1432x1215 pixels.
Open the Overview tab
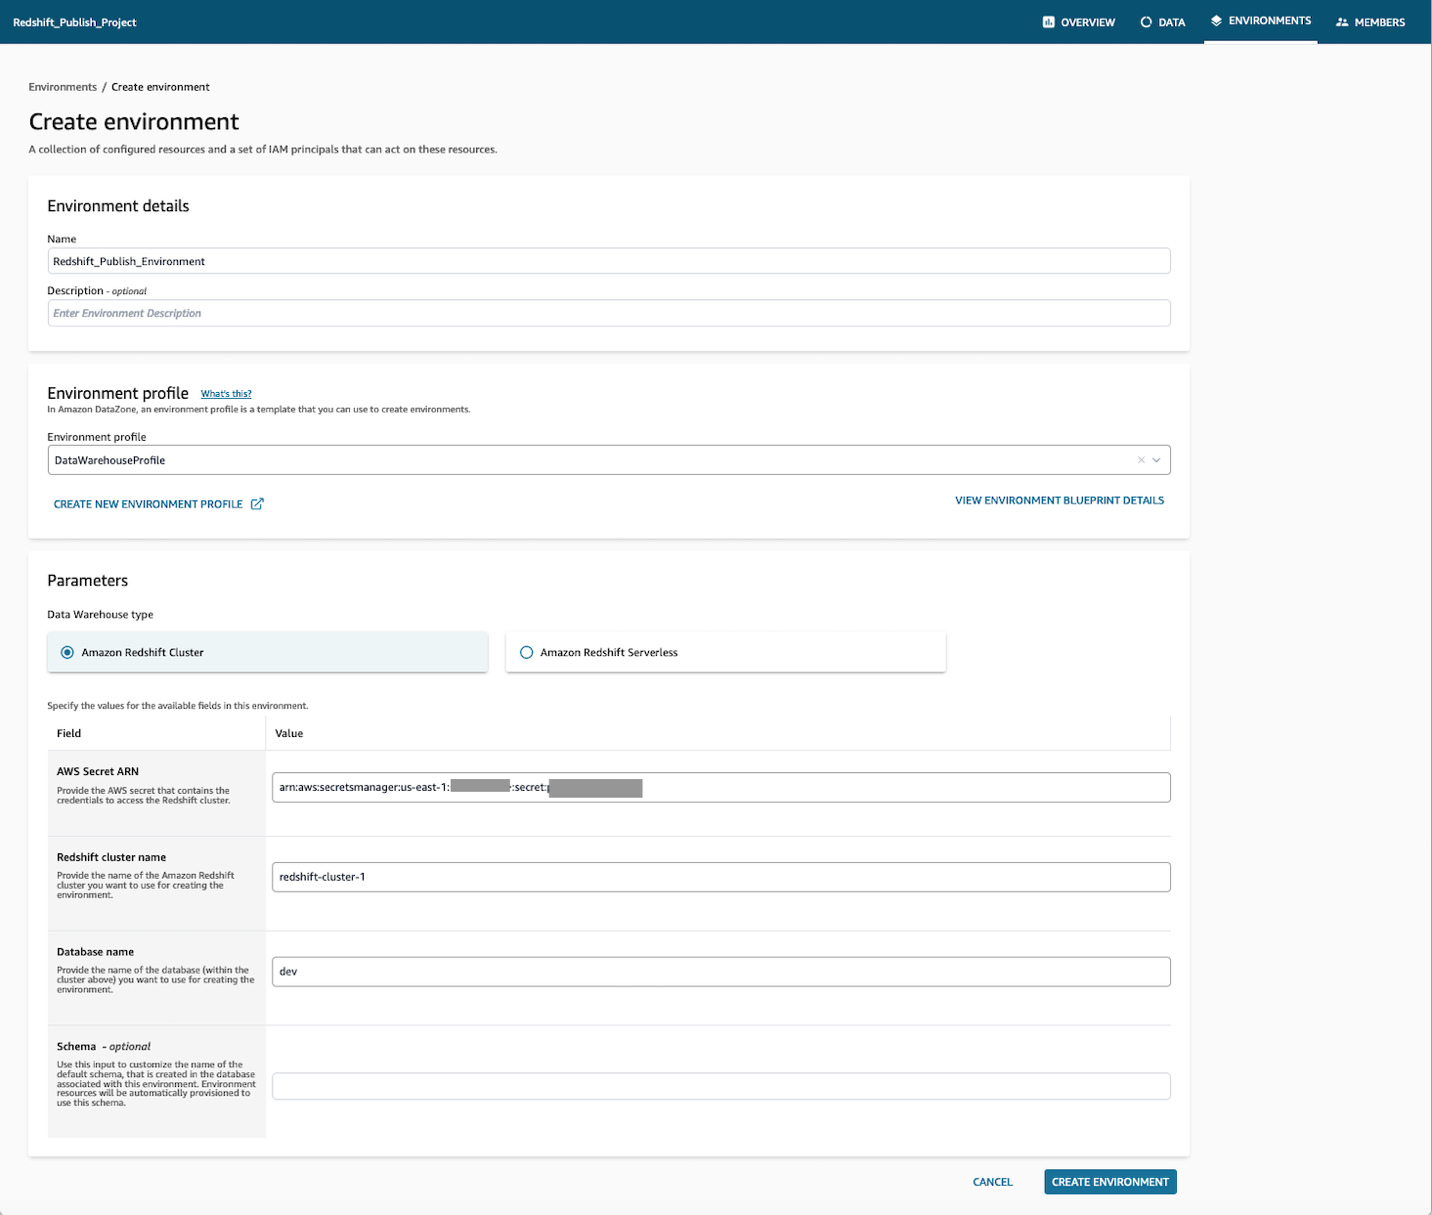coord(1079,22)
